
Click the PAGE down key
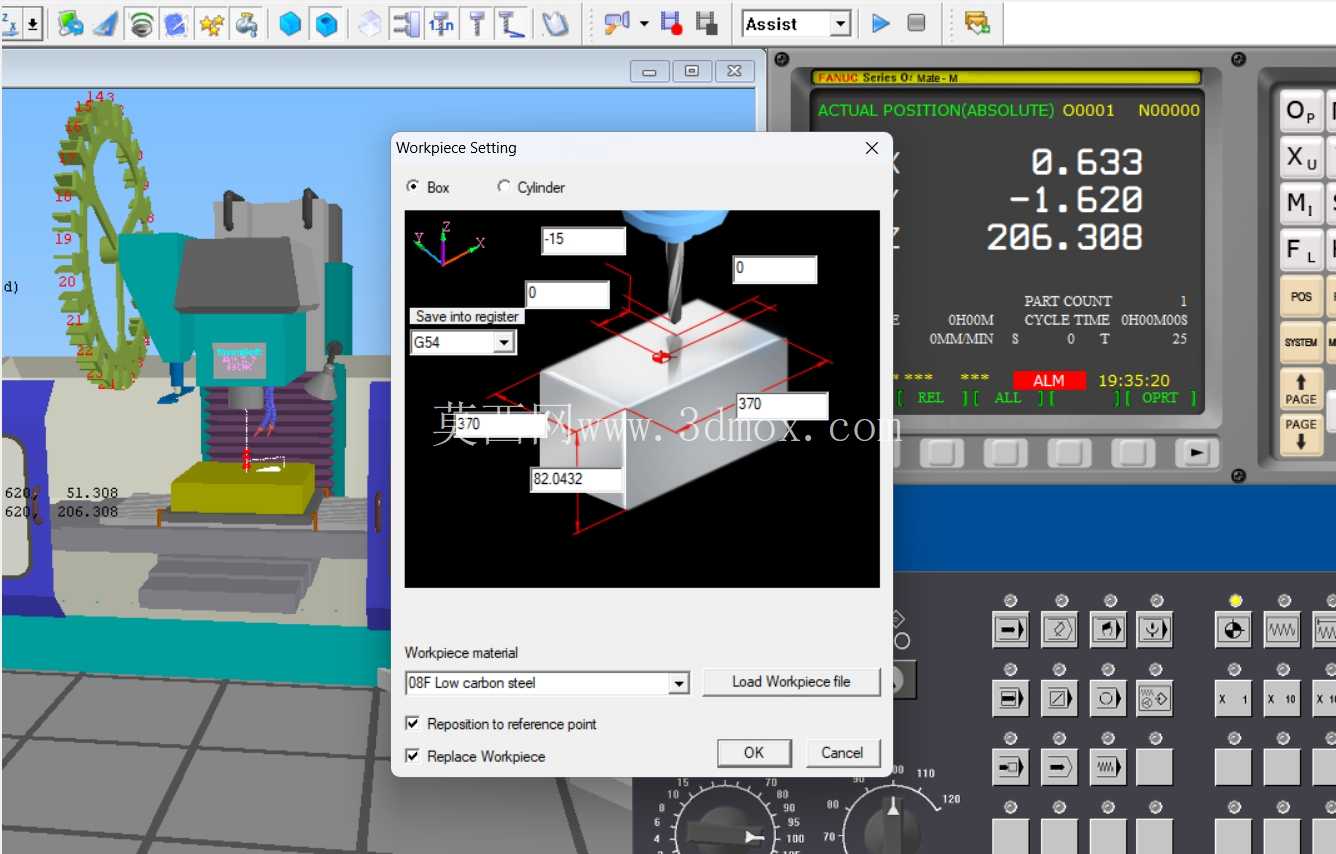[x=1301, y=435]
